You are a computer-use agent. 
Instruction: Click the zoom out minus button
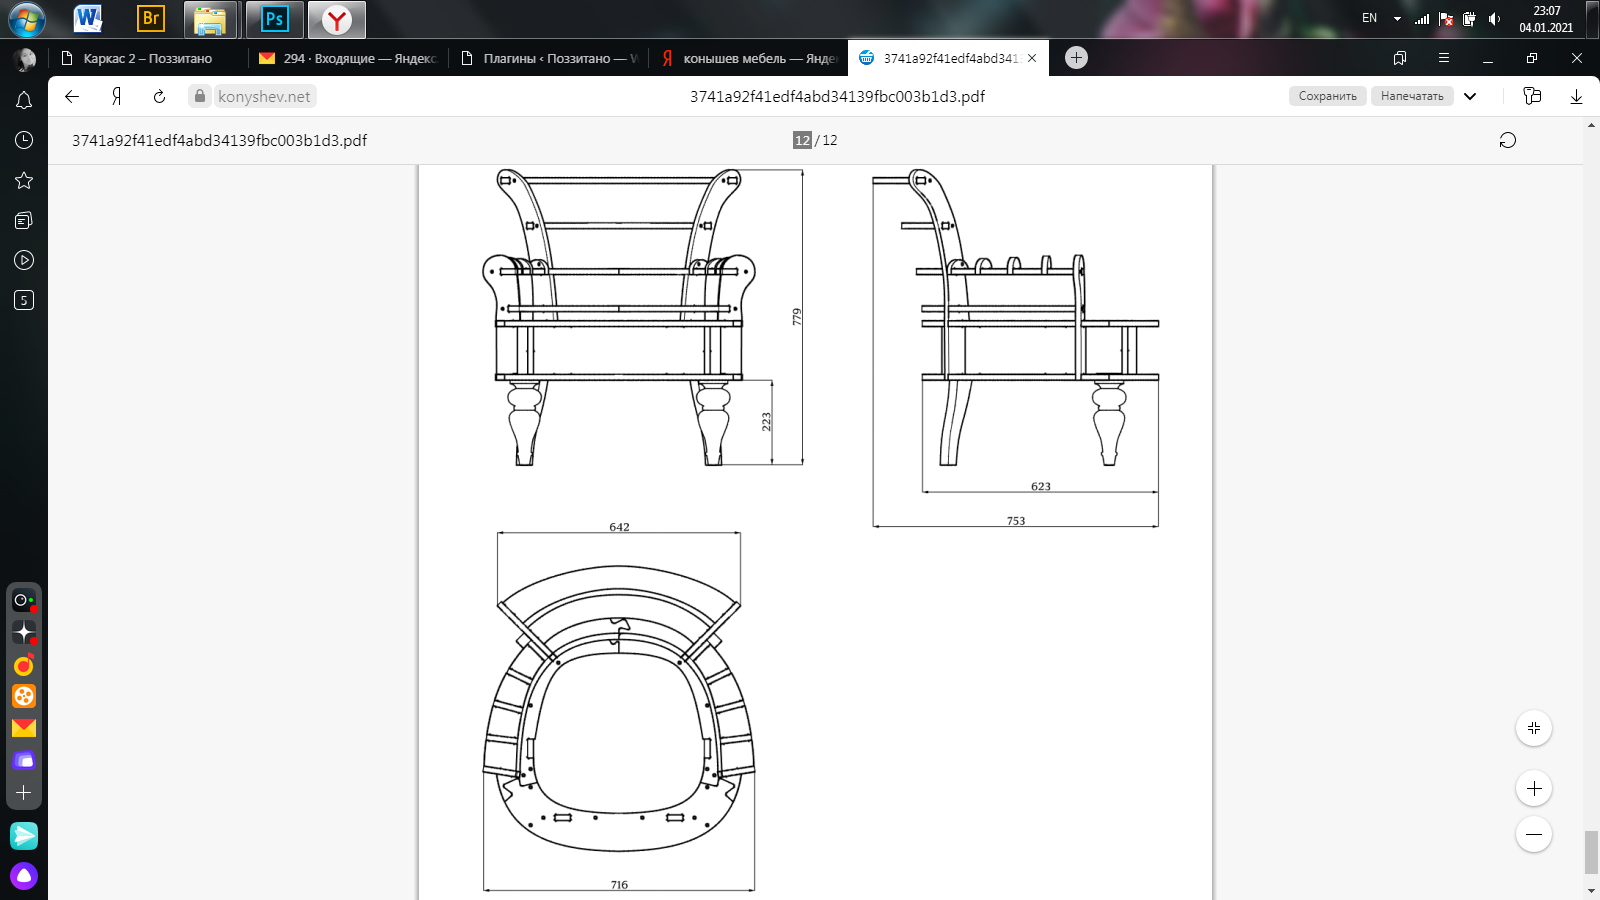[x=1534, y=834]
